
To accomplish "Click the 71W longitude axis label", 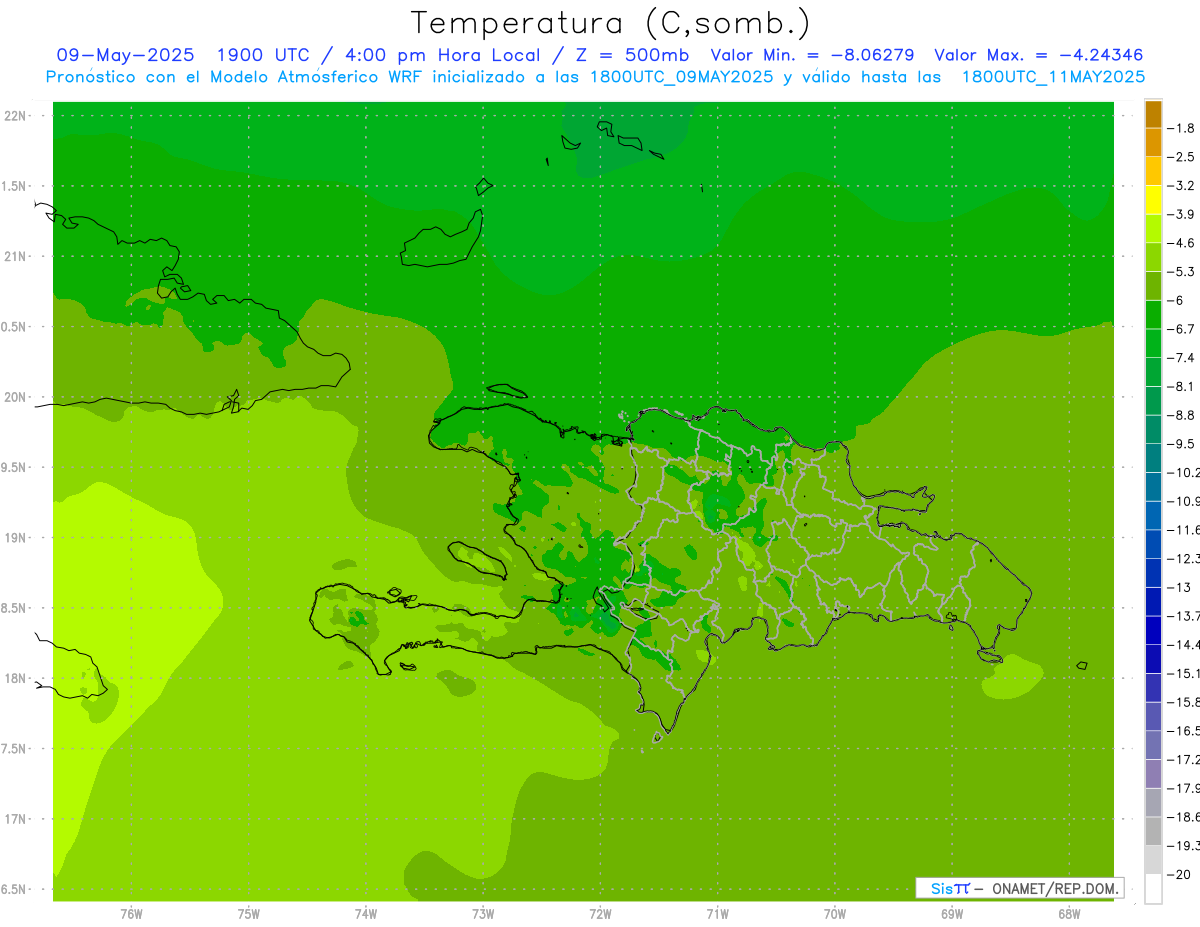I will (x=717, y=914).
